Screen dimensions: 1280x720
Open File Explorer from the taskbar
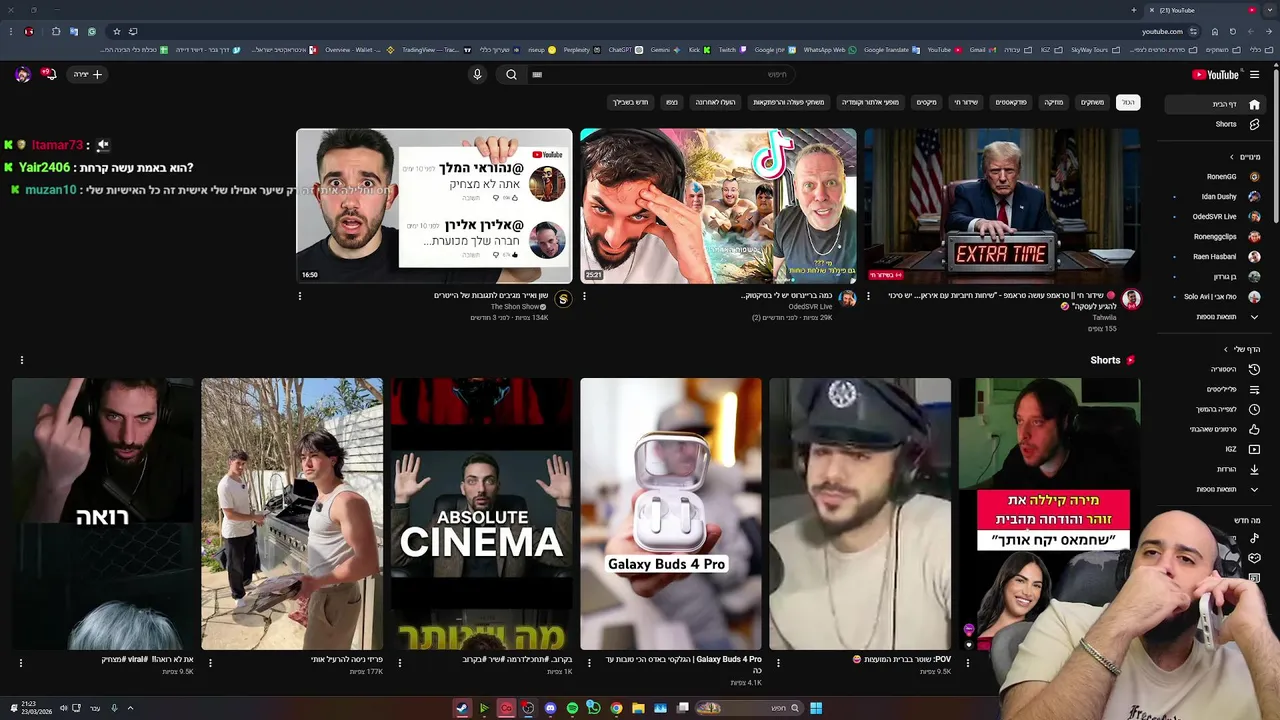pos(638,708)
